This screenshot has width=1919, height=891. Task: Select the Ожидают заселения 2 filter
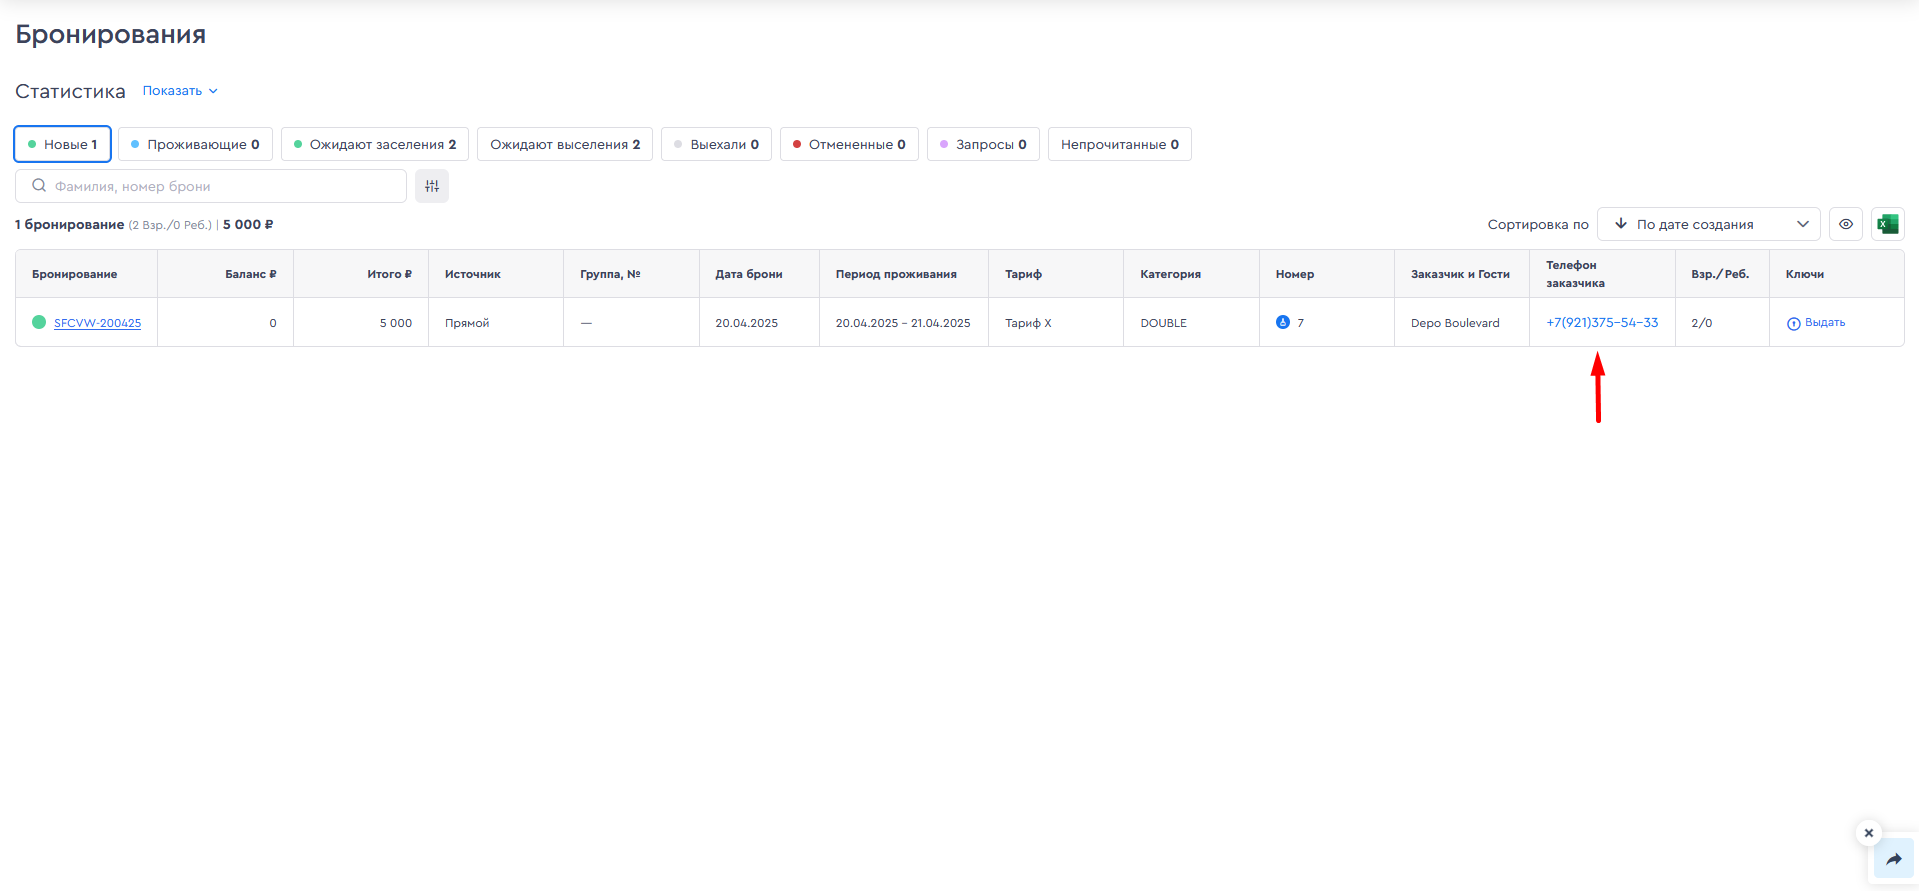[374, 144]
